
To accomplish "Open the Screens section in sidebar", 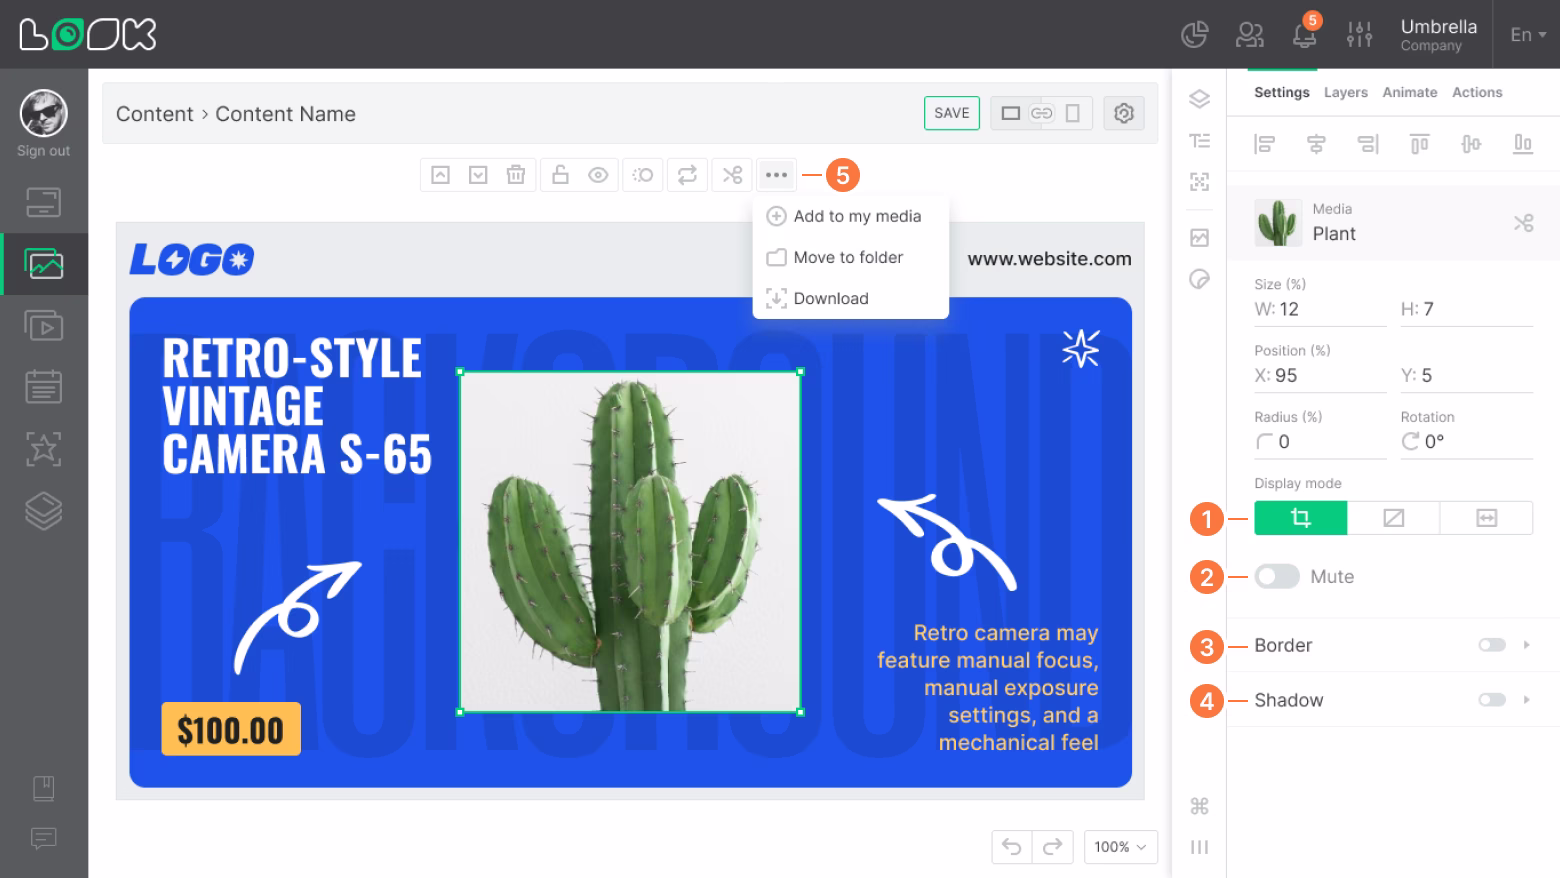I will [x=44, y=203].
